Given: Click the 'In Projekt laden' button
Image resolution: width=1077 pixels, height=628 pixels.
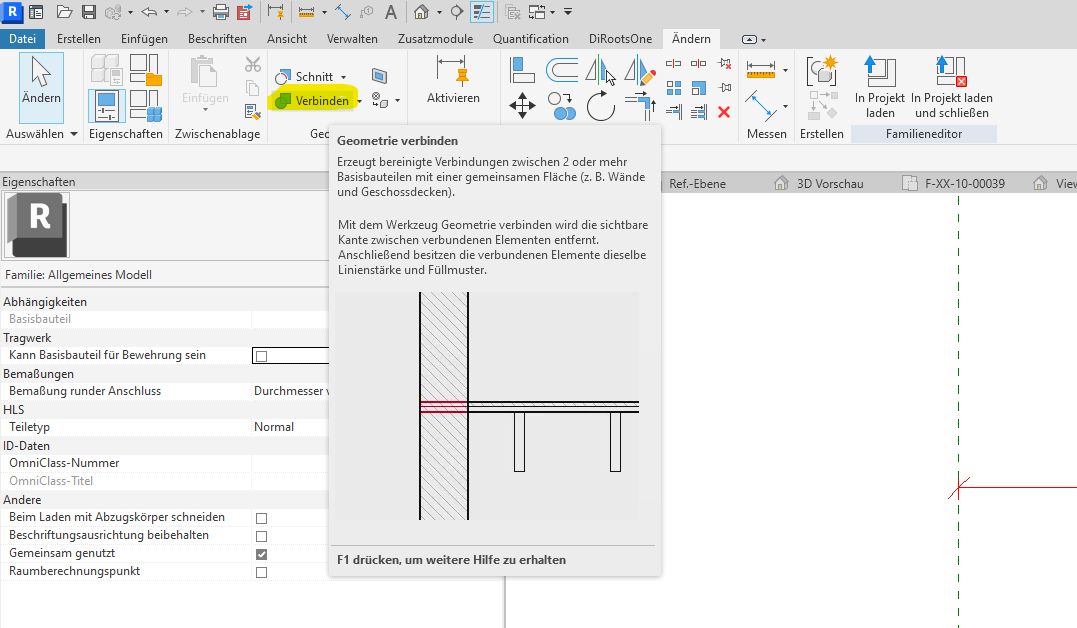Looking at the screenshot, I should 878,88.
